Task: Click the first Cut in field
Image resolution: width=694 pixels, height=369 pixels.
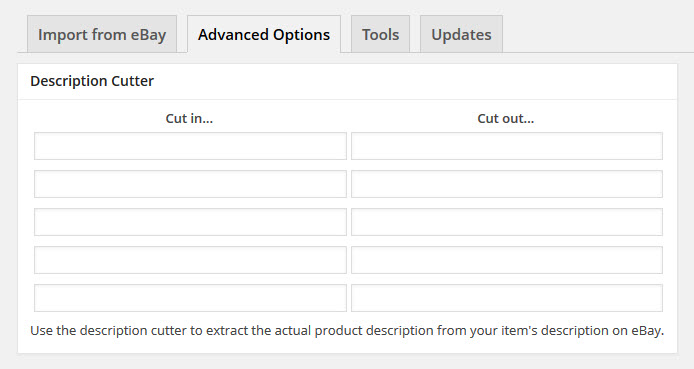Action: click(x=190, y=146)
